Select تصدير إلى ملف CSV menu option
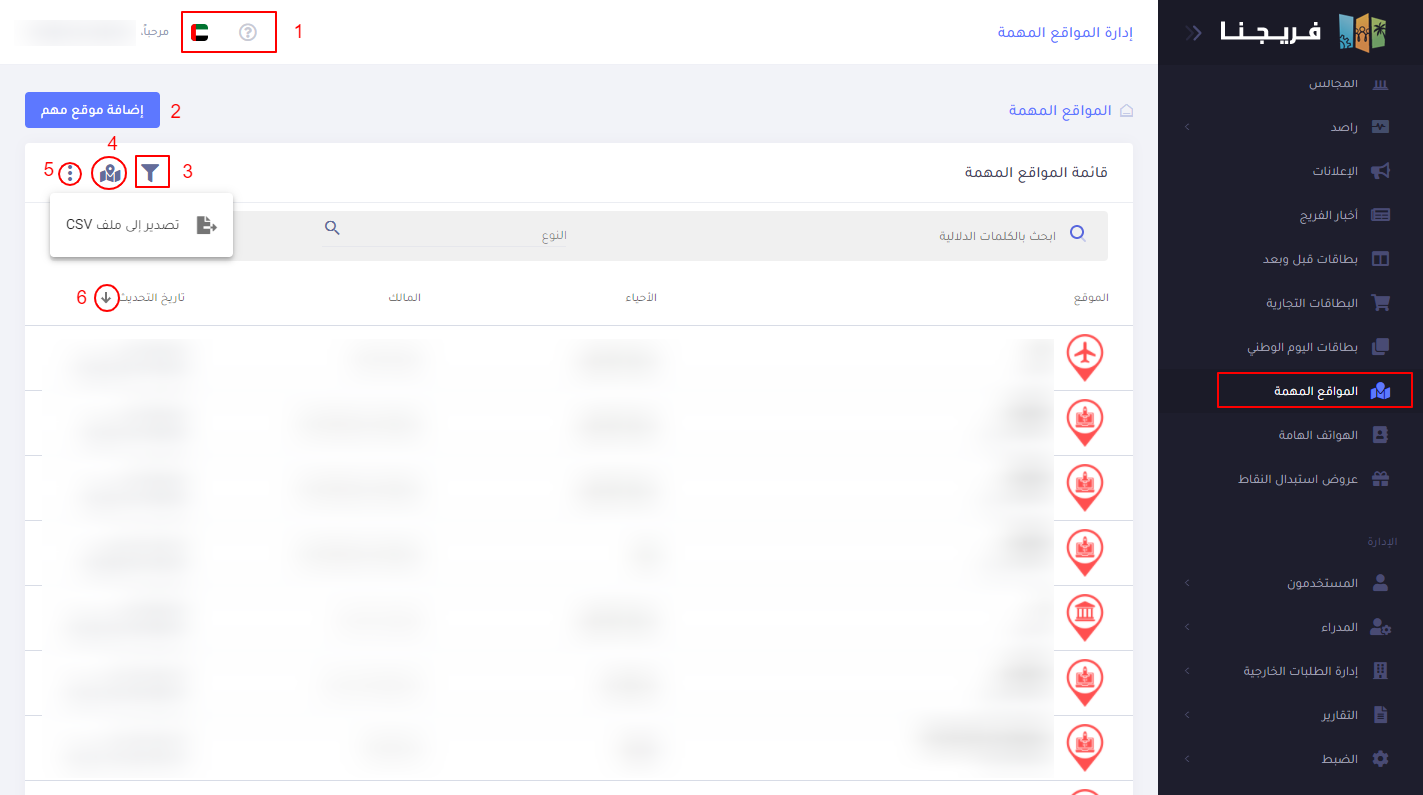The width and height of the screenshot is (1423, 795). 142,225
